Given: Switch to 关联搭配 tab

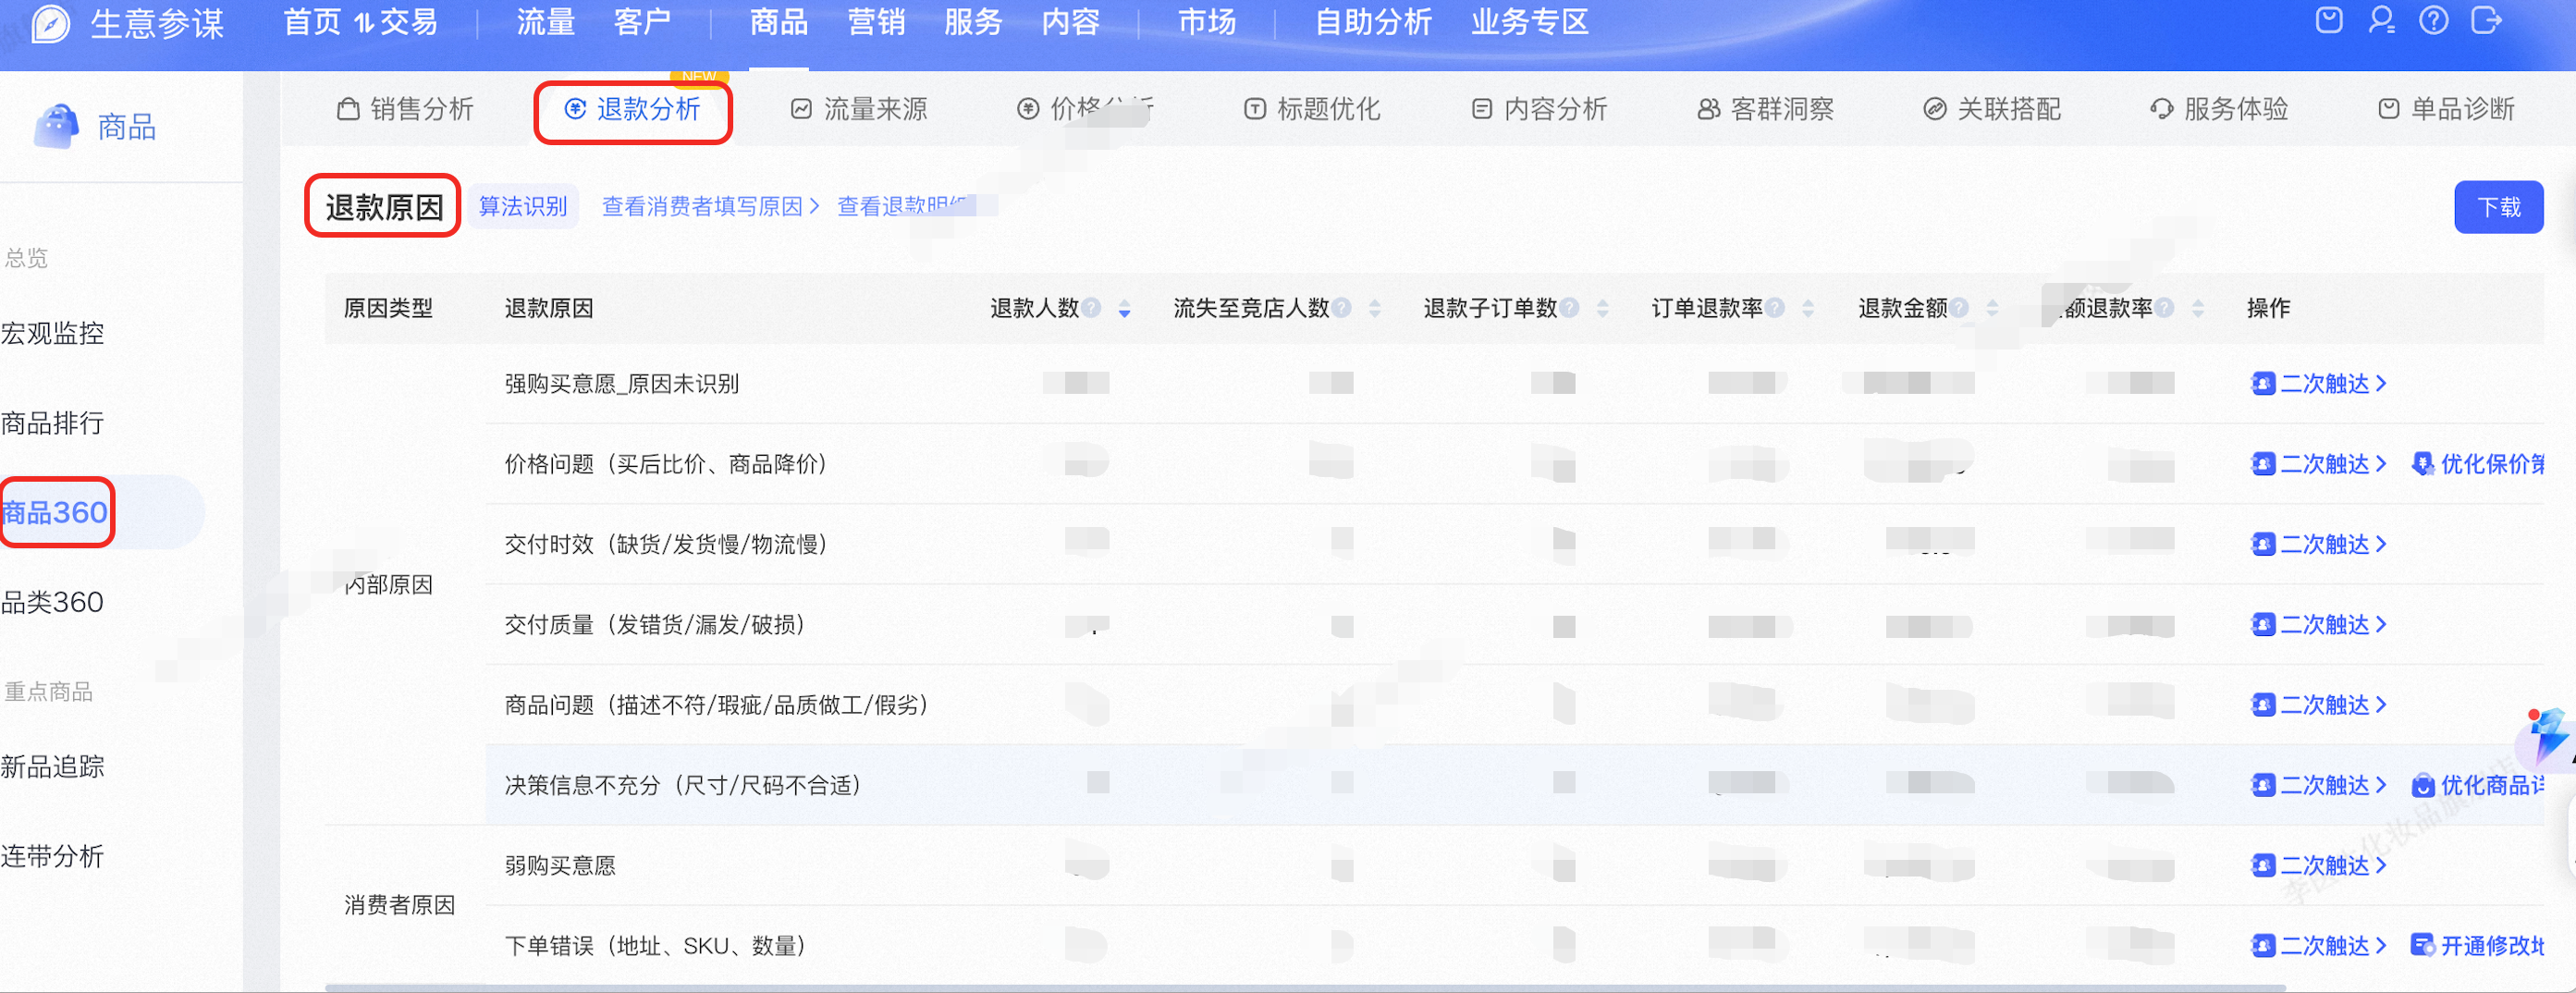Looking at the screenshot, I should coord(1992,109).
